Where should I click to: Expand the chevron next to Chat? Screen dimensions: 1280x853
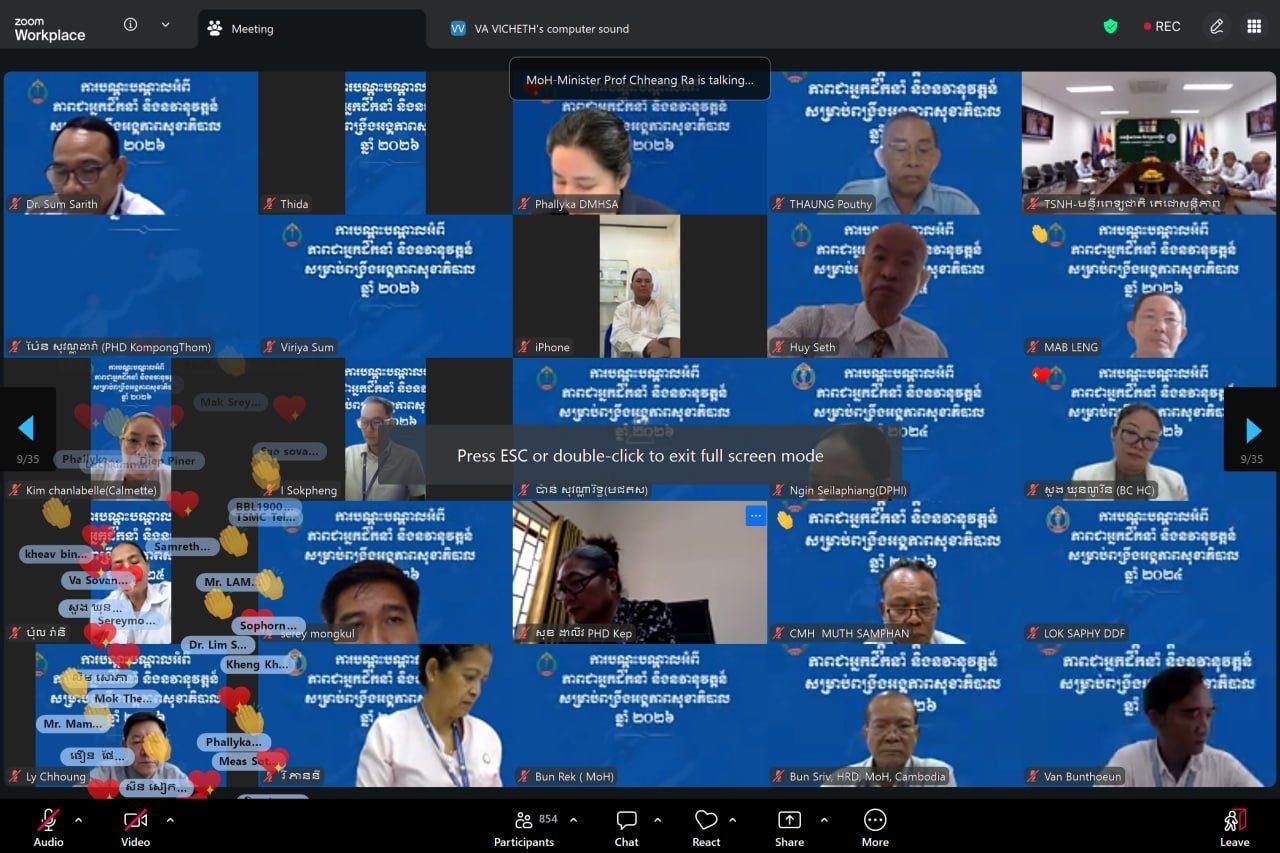(658, 820)
